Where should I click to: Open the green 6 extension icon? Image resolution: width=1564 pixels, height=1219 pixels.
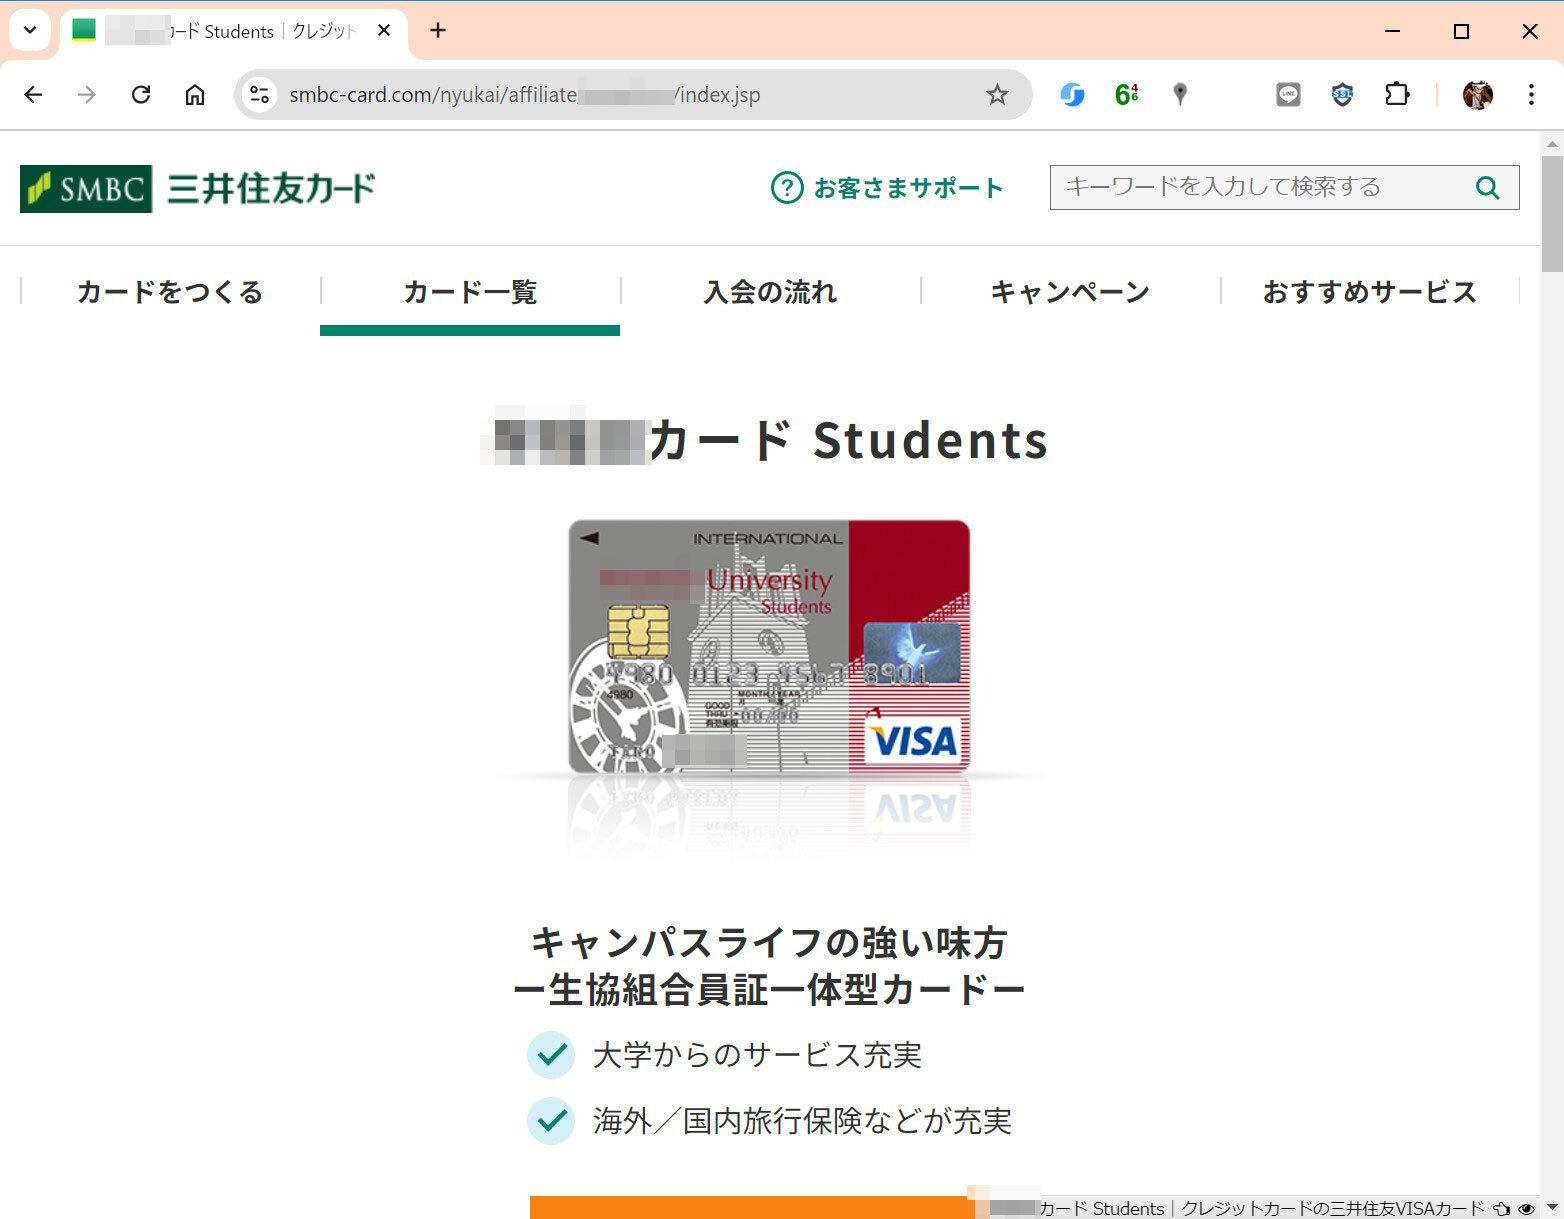[1126, 95]
